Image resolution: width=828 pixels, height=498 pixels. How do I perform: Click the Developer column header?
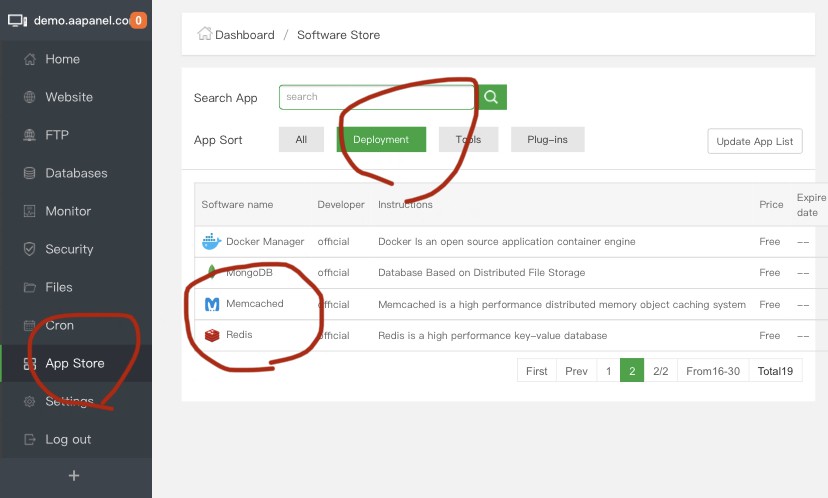[x=341, y=204]
